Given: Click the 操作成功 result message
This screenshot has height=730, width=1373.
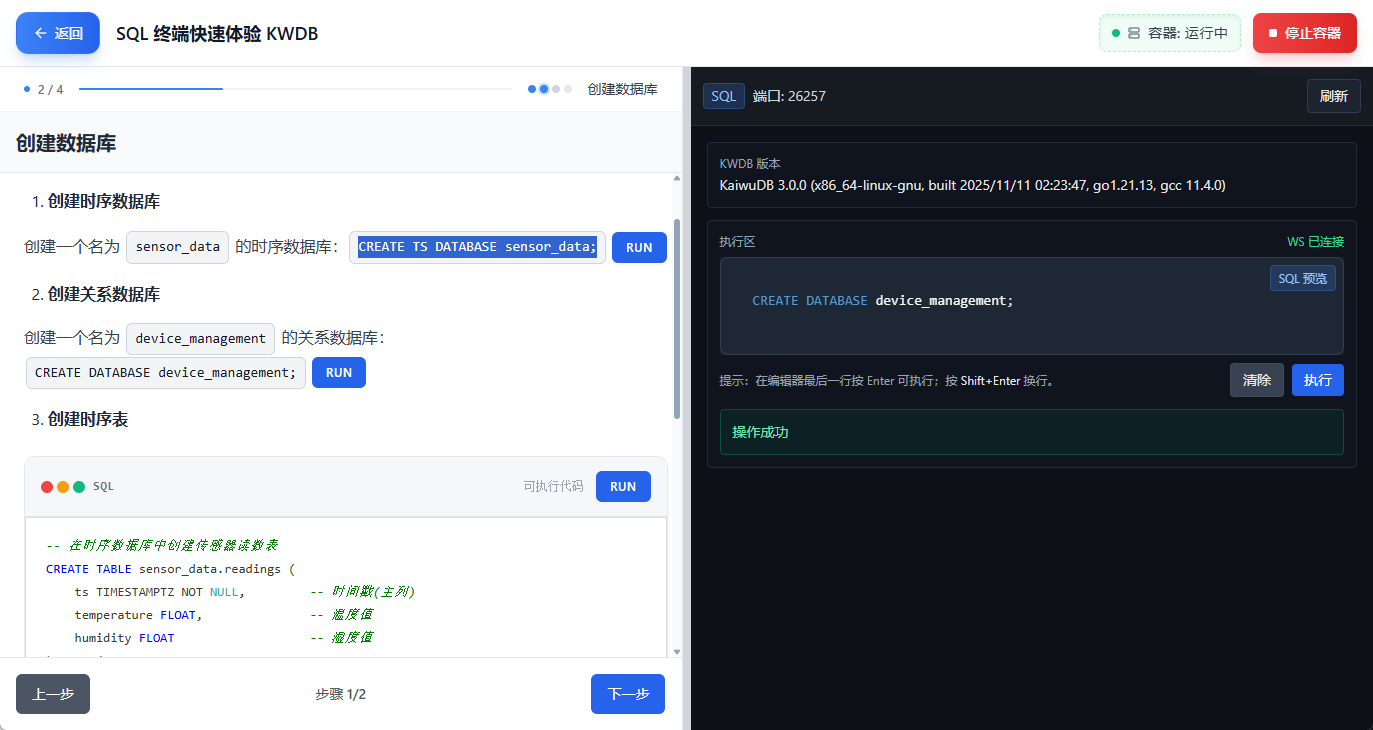Looking at the screenshot, I should [x=1032, y=432].
